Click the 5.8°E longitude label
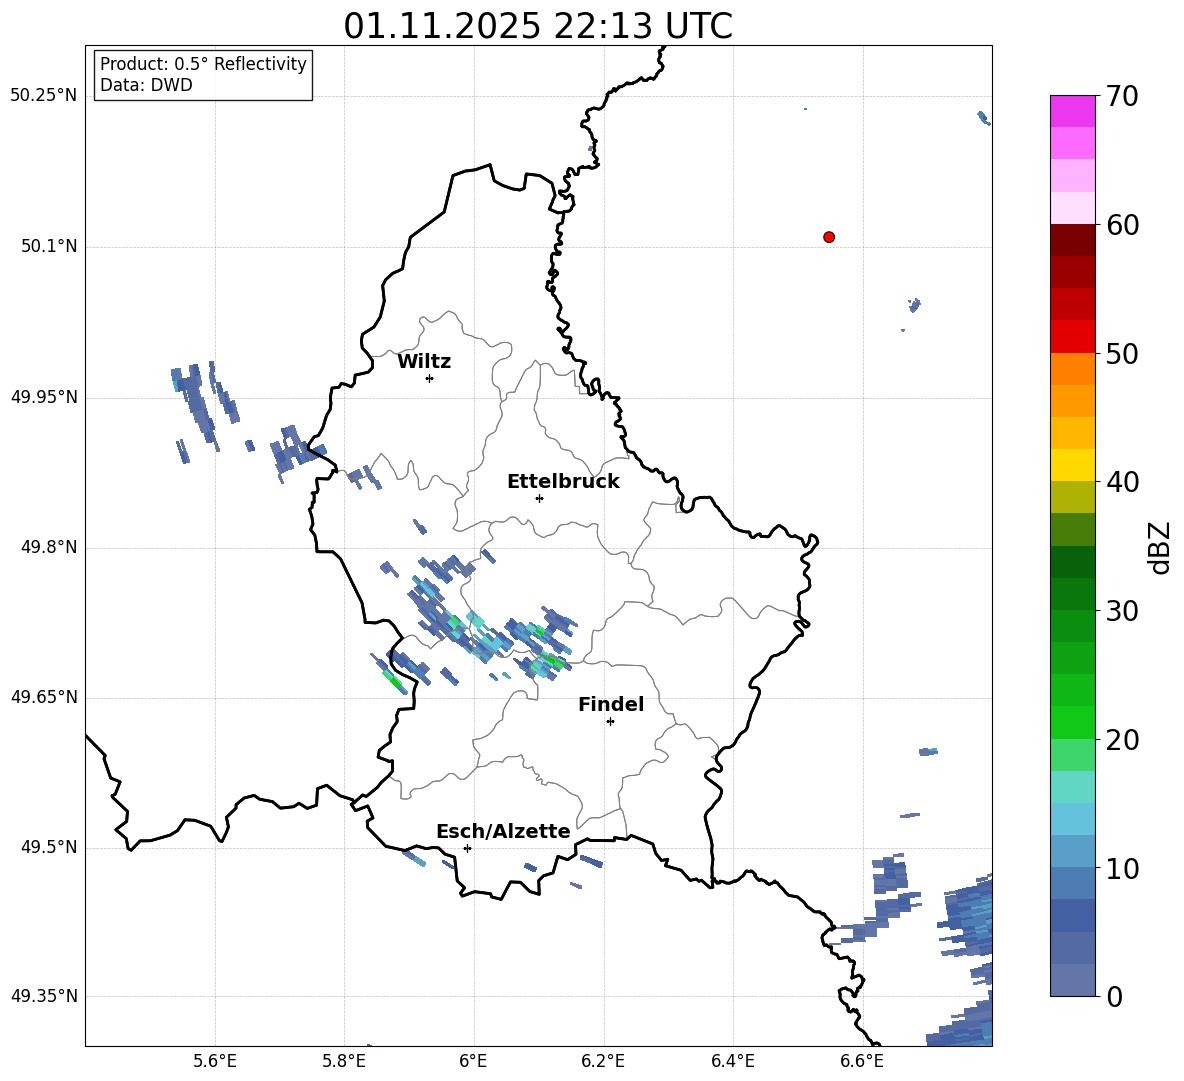Image resolution: width=1184 pixels, height=1081 pixels. point(344,1061)
